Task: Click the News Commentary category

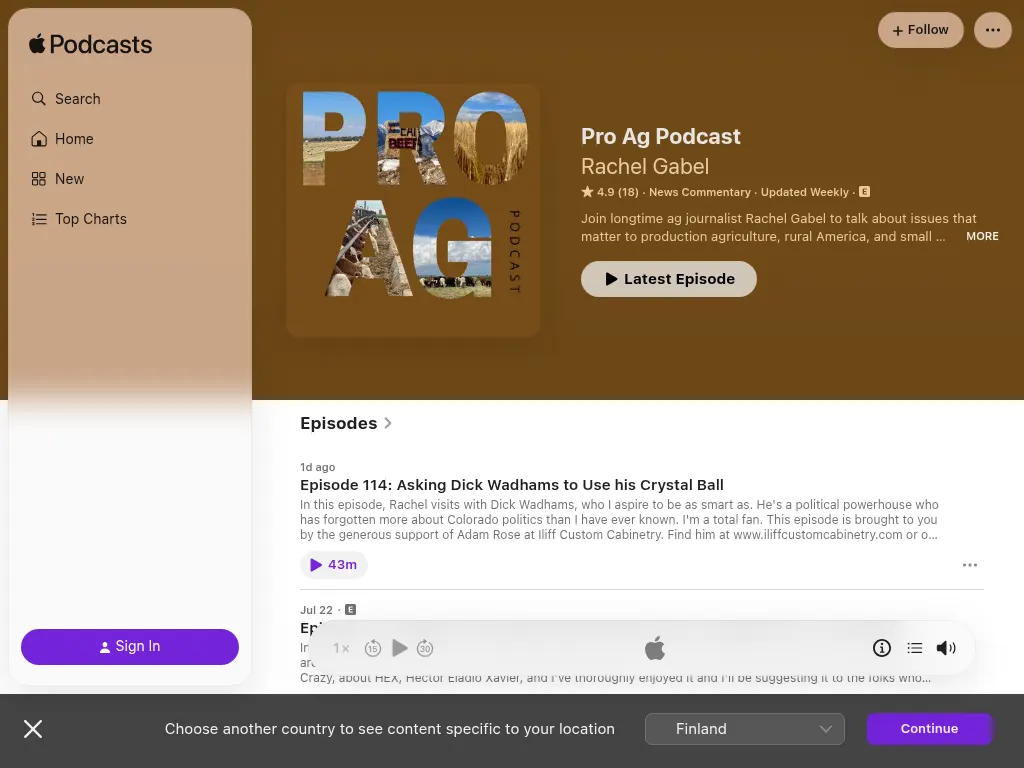Action: pos(699,192)
